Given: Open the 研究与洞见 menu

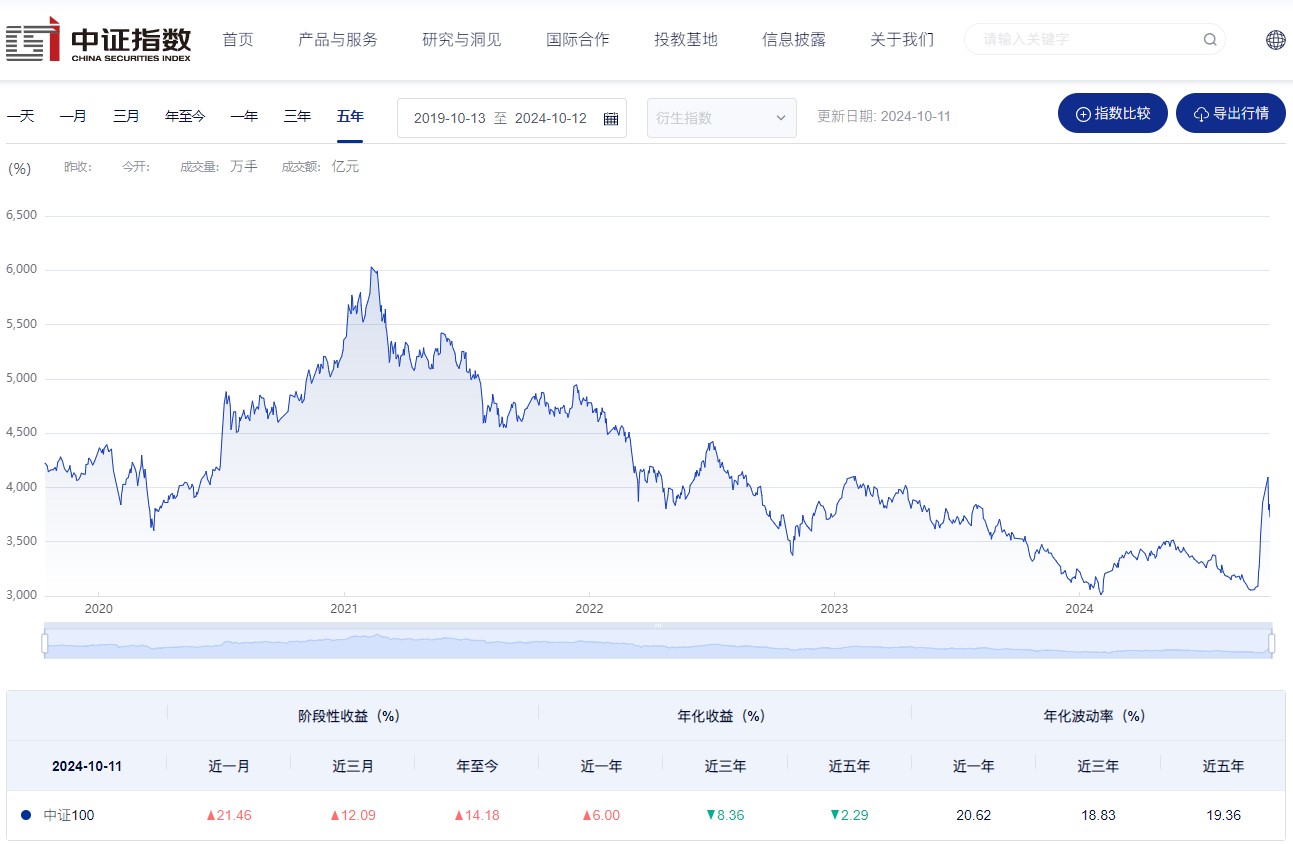Looking at the screenshot, I should (461, 40).
